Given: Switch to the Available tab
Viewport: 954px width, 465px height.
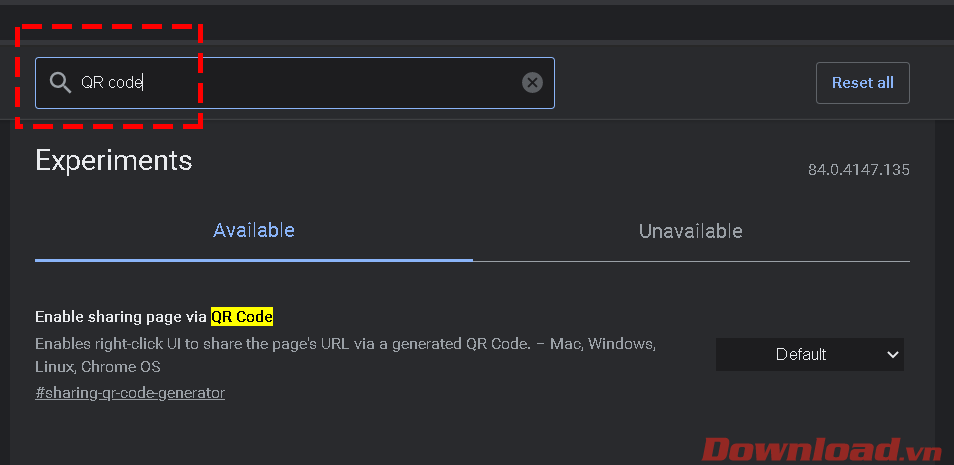Looking at the screenshot, I should coord(254,231).
